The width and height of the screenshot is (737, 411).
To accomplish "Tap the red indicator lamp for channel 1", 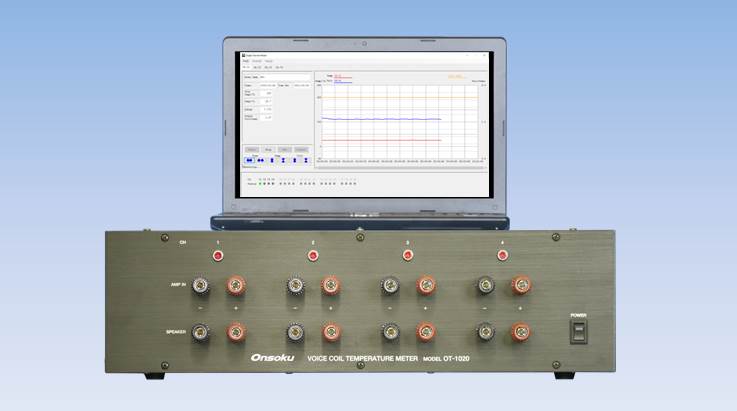I will 218,256.
